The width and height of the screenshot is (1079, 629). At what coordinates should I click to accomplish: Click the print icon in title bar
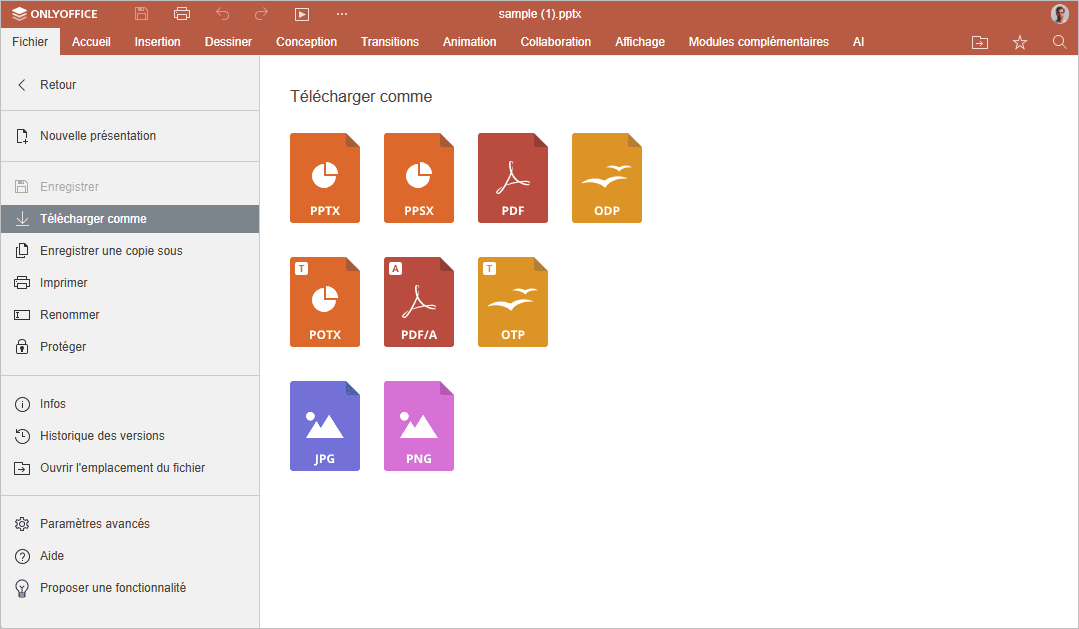(181, 14)
